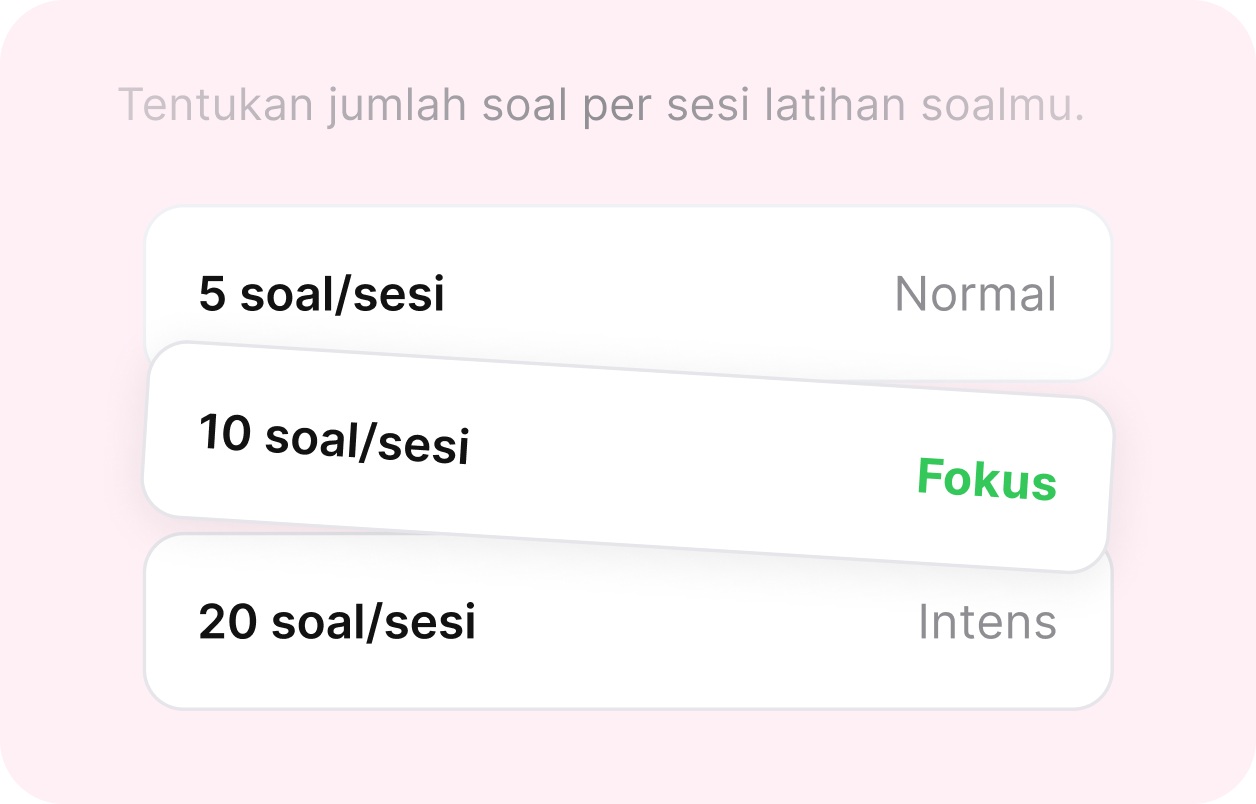Set session length to ten questions
Viewport: 1256px width, 804px height.
[x=627, y=458]
